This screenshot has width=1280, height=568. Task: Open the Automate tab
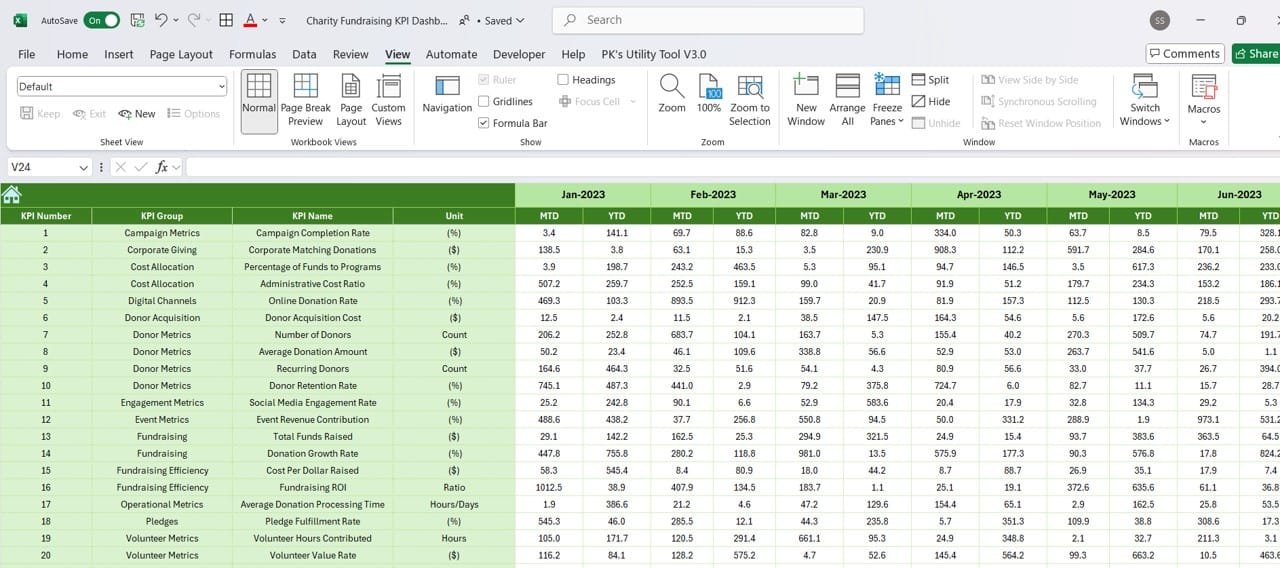click(451, 54)
